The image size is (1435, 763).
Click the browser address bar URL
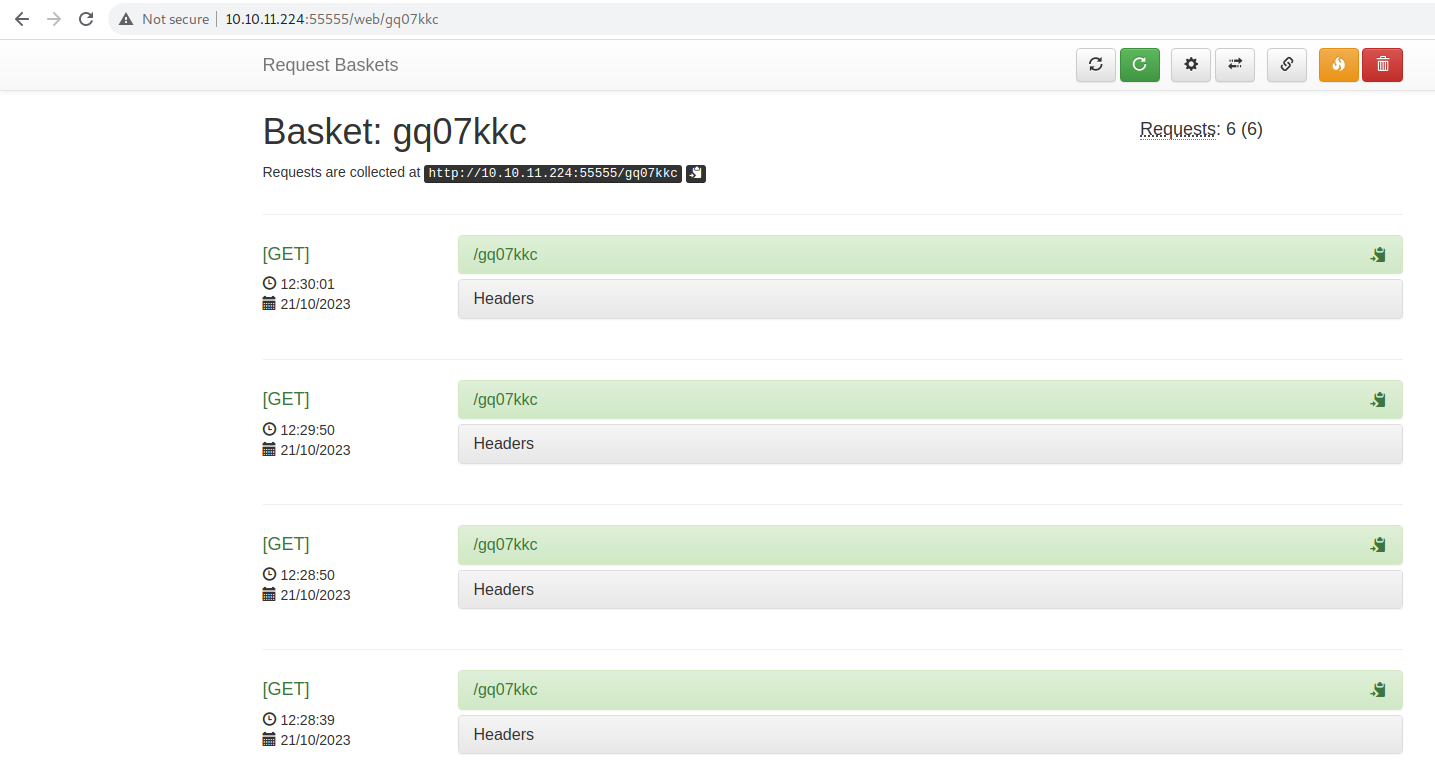(x=332, y=19)
